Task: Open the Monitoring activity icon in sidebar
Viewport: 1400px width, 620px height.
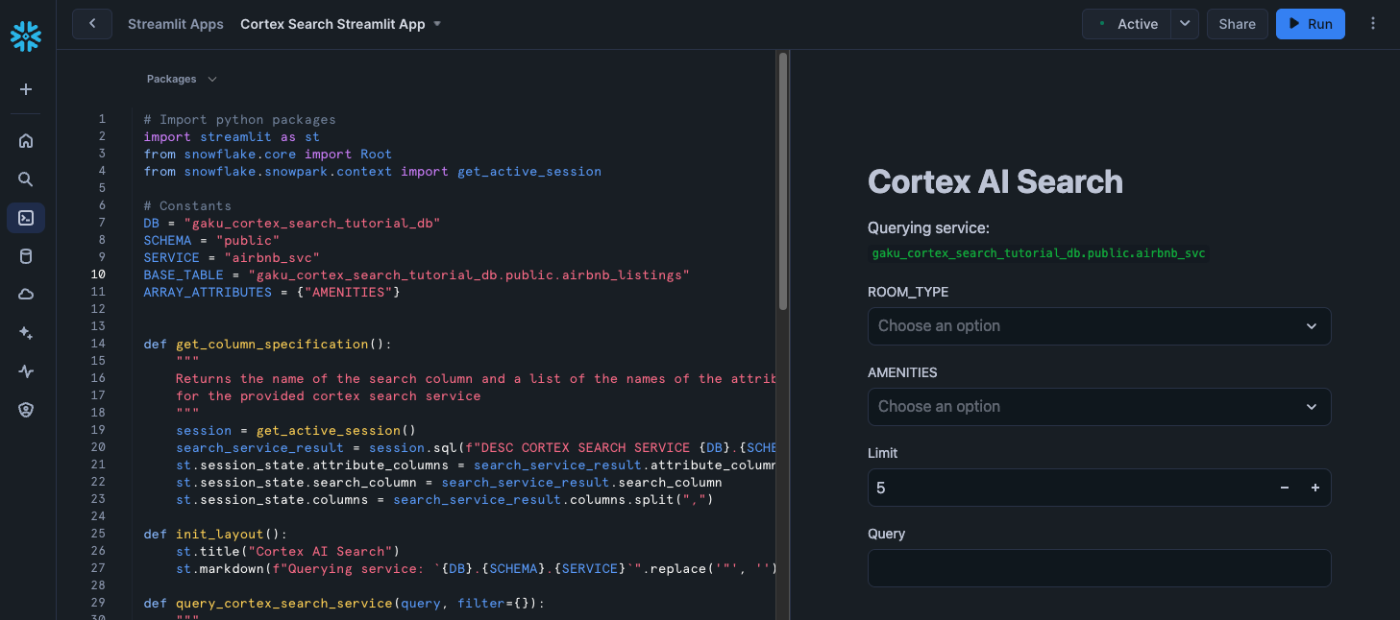Action: (26, 371)
